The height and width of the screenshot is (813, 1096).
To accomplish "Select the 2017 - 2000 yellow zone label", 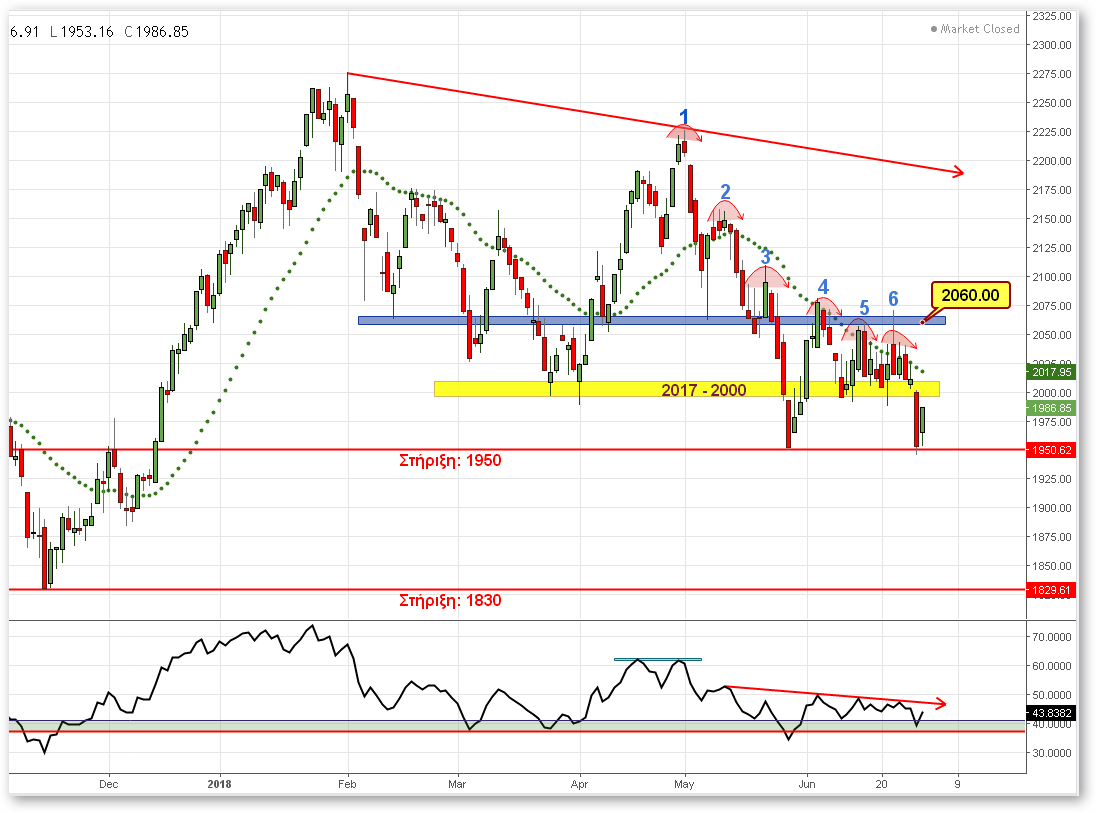I will [x=704, y=390].
